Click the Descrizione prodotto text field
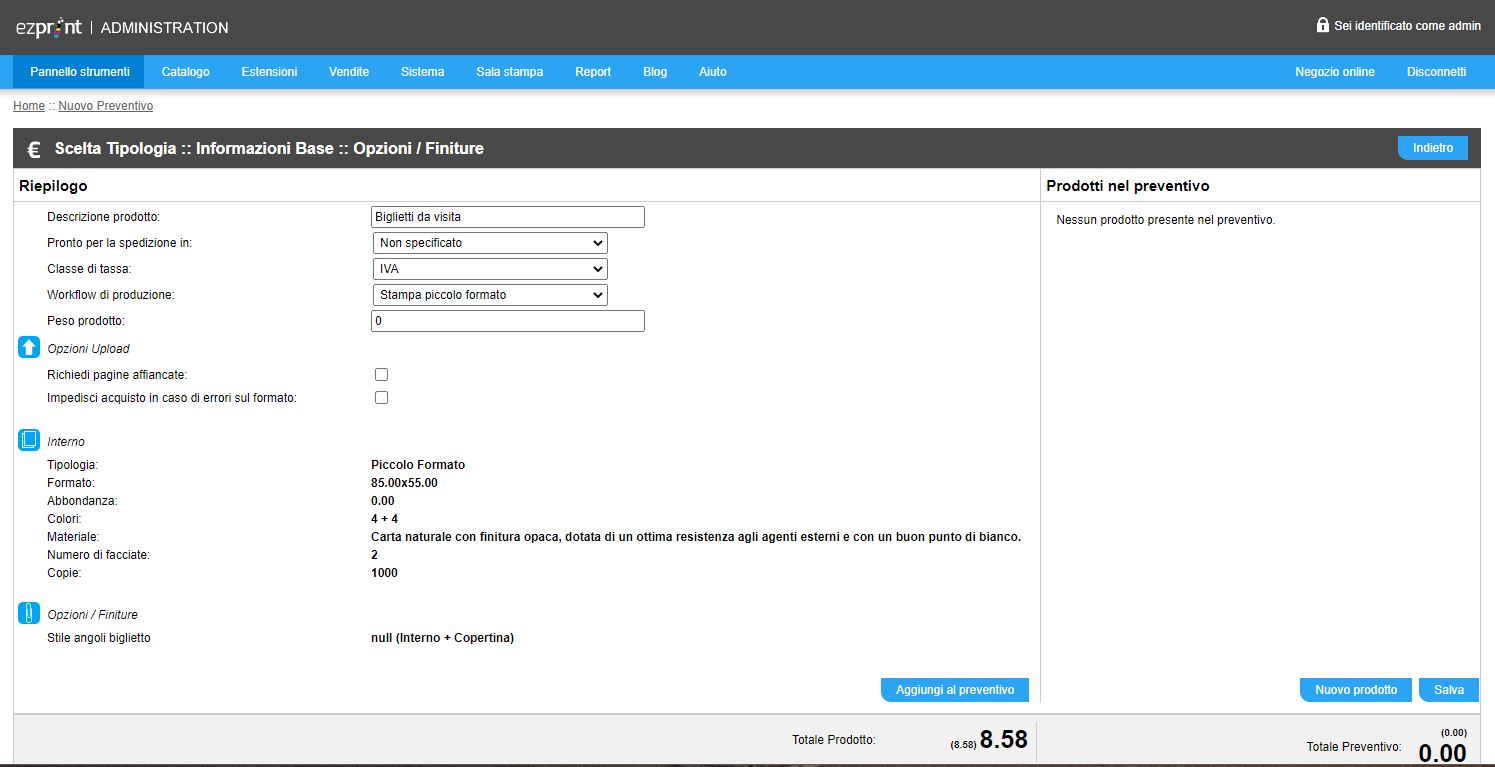The width and height of the screenshot is (1495, 767). (x=508, y=217)
